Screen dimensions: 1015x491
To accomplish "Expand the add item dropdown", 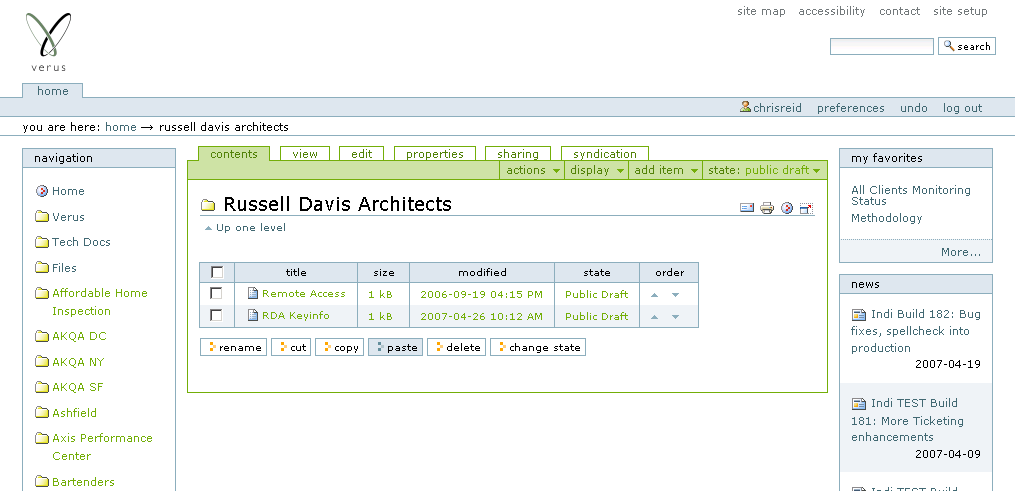I will [x=664, y=170].
